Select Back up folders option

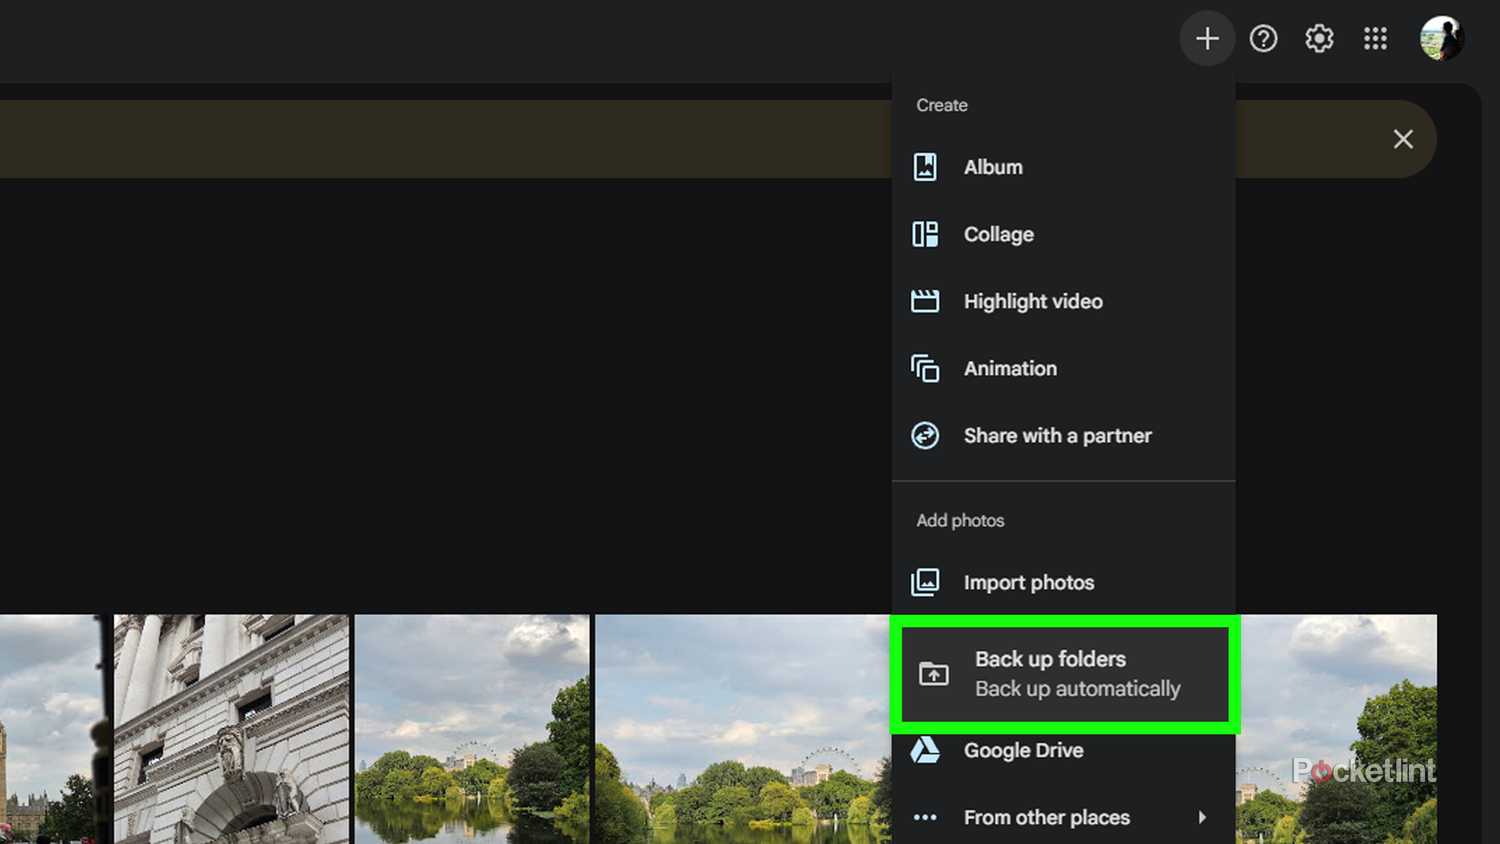(1065, 674)
